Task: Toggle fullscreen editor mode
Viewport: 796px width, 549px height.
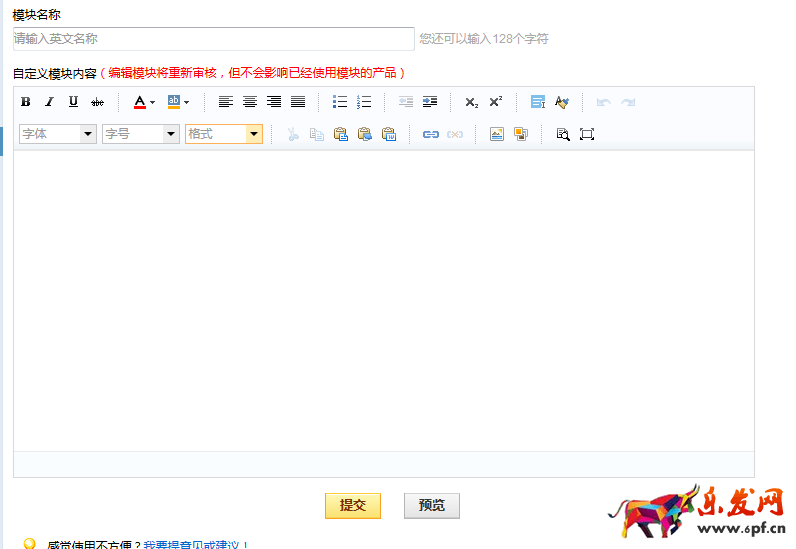Action: coord(587,134)
